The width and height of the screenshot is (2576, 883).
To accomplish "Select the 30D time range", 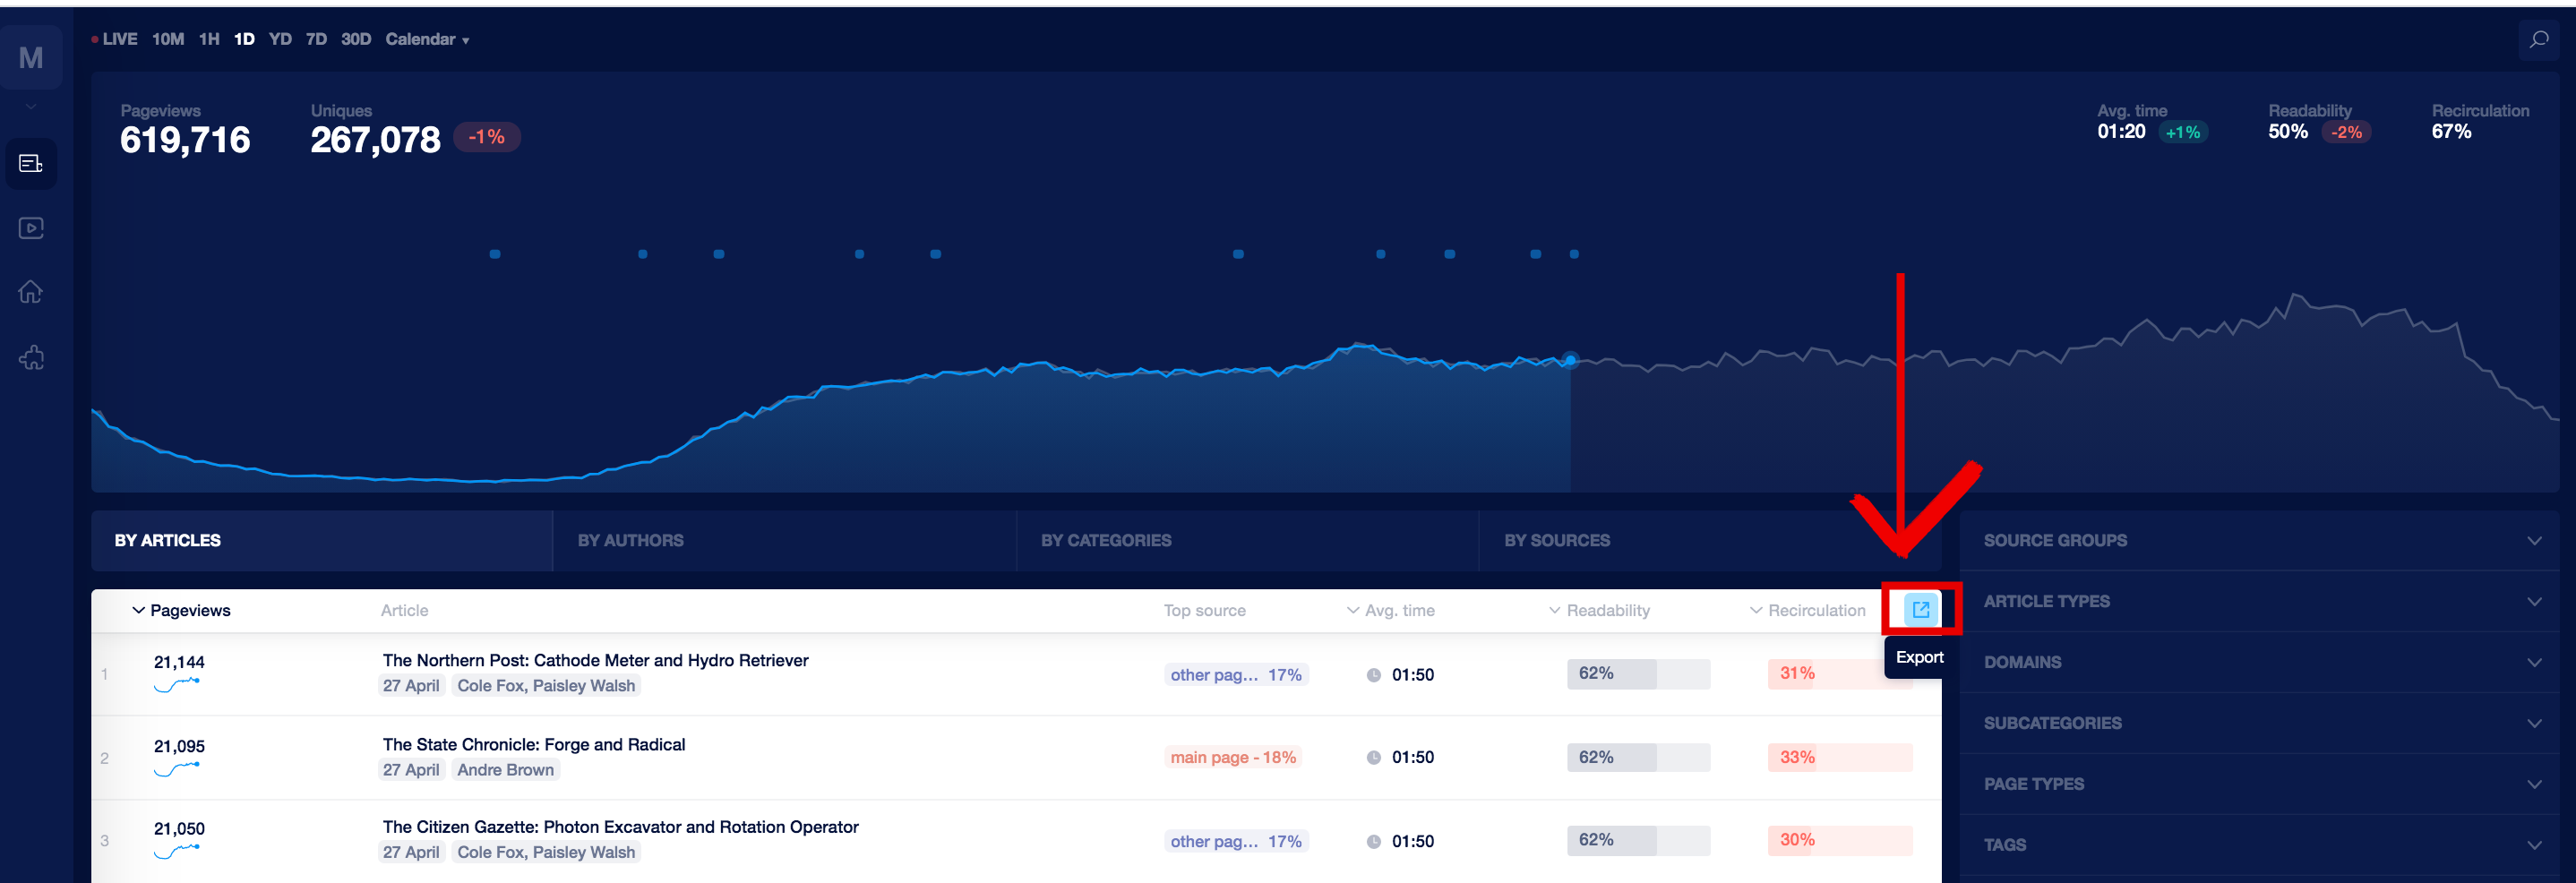I will click(356, 39).
